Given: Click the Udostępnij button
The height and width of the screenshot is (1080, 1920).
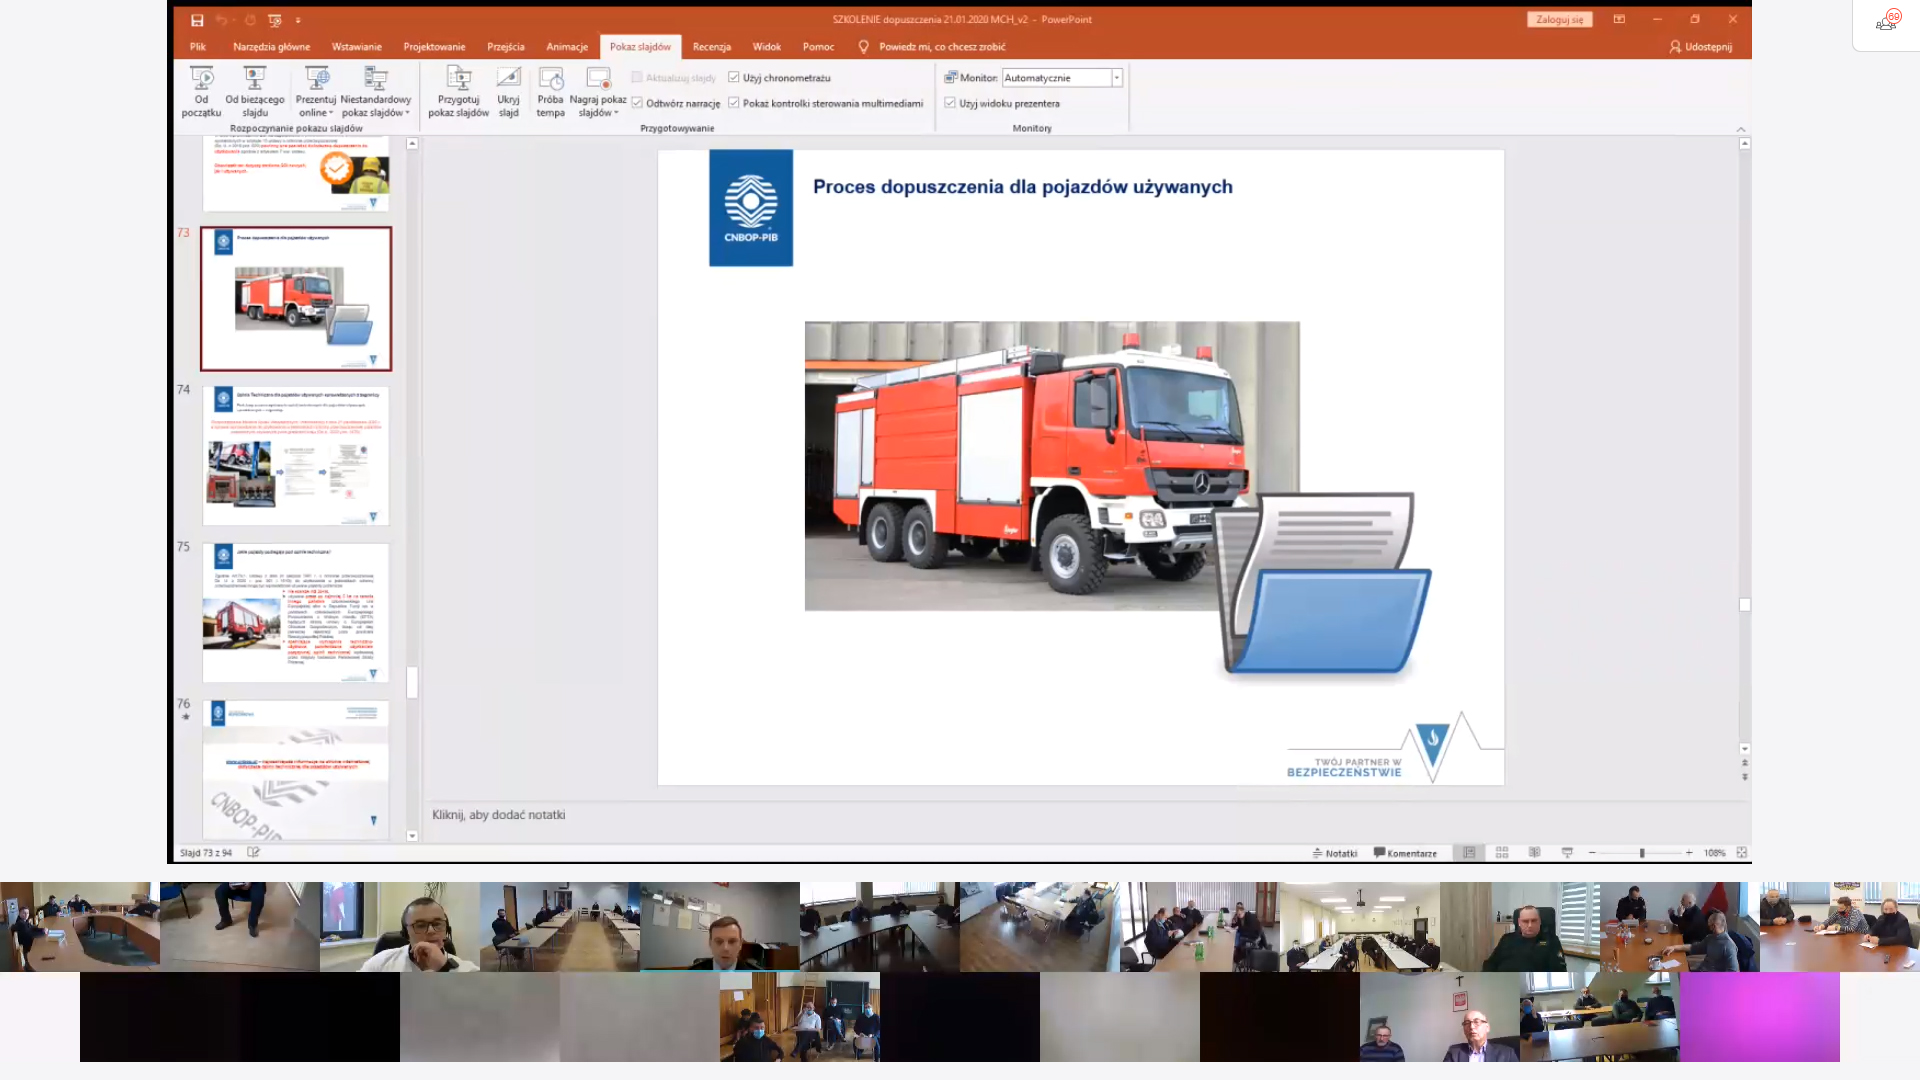Looking at the screenshot, I should click(x=1700, y=47).
